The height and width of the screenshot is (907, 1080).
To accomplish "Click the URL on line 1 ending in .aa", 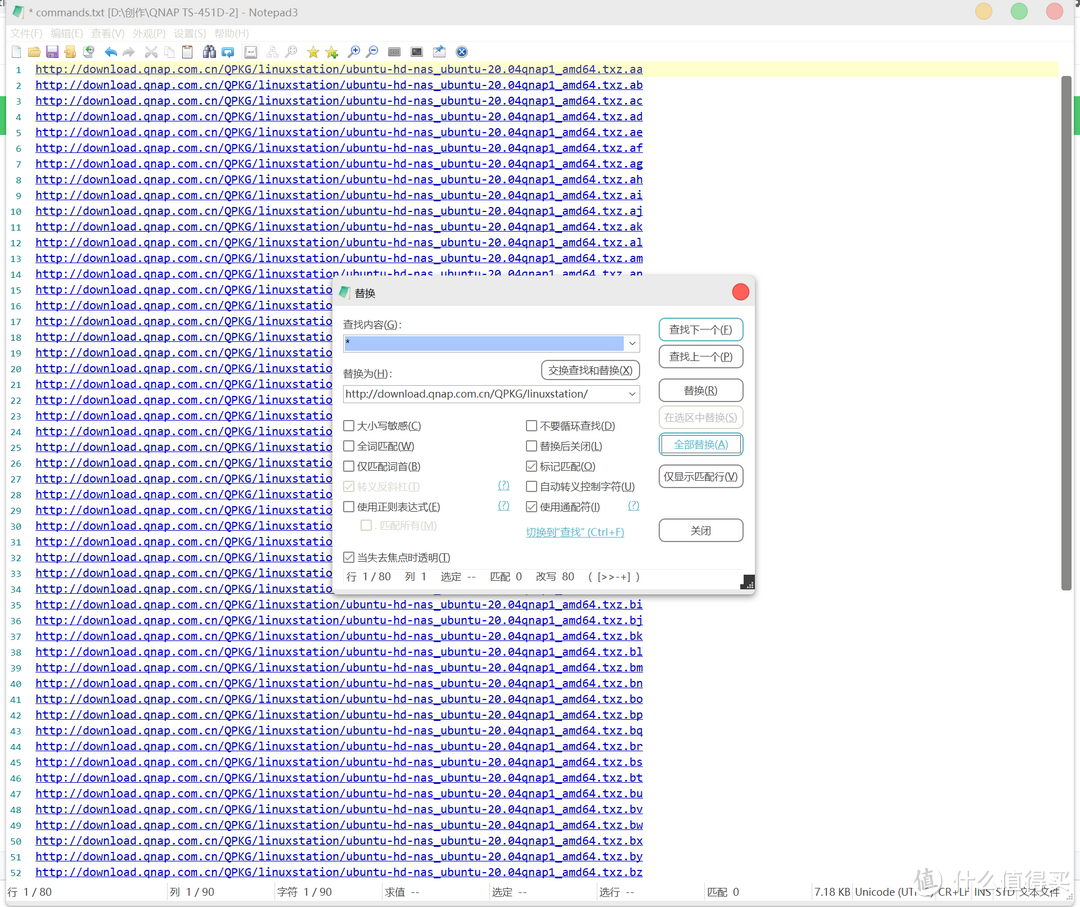I will coord(339,69).
